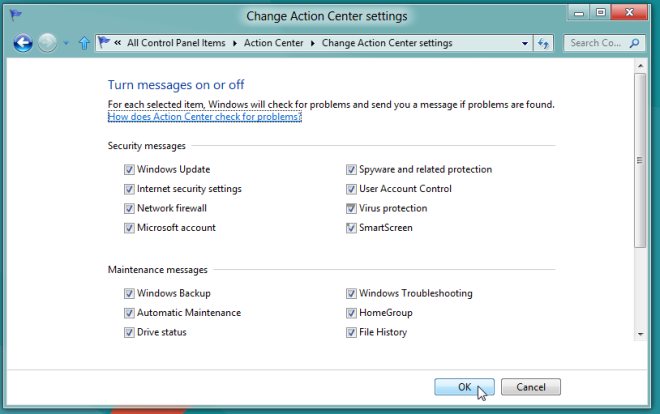660x414 pixels.
Task: Click the Maintenance messages section label
Action: tap(157, 269)
